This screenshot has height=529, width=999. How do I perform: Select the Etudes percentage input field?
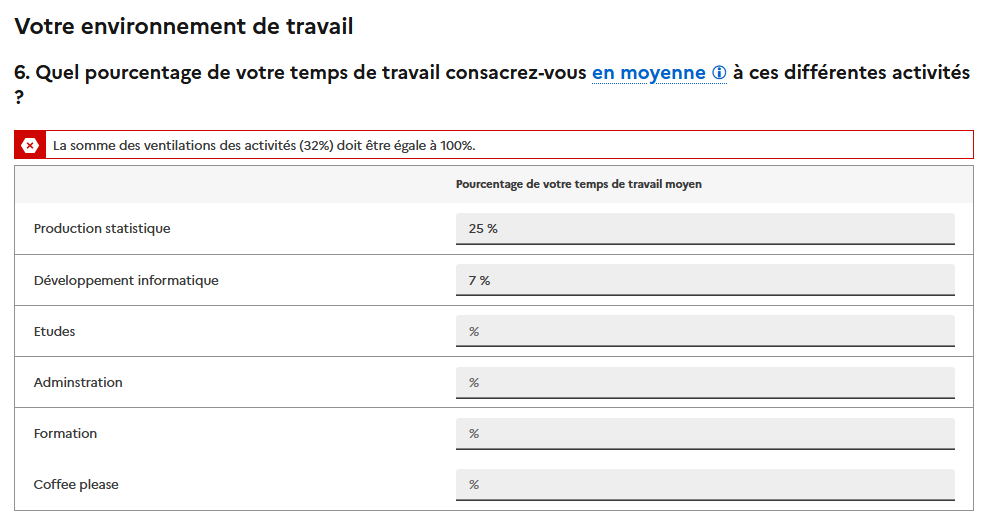[704, 331]
